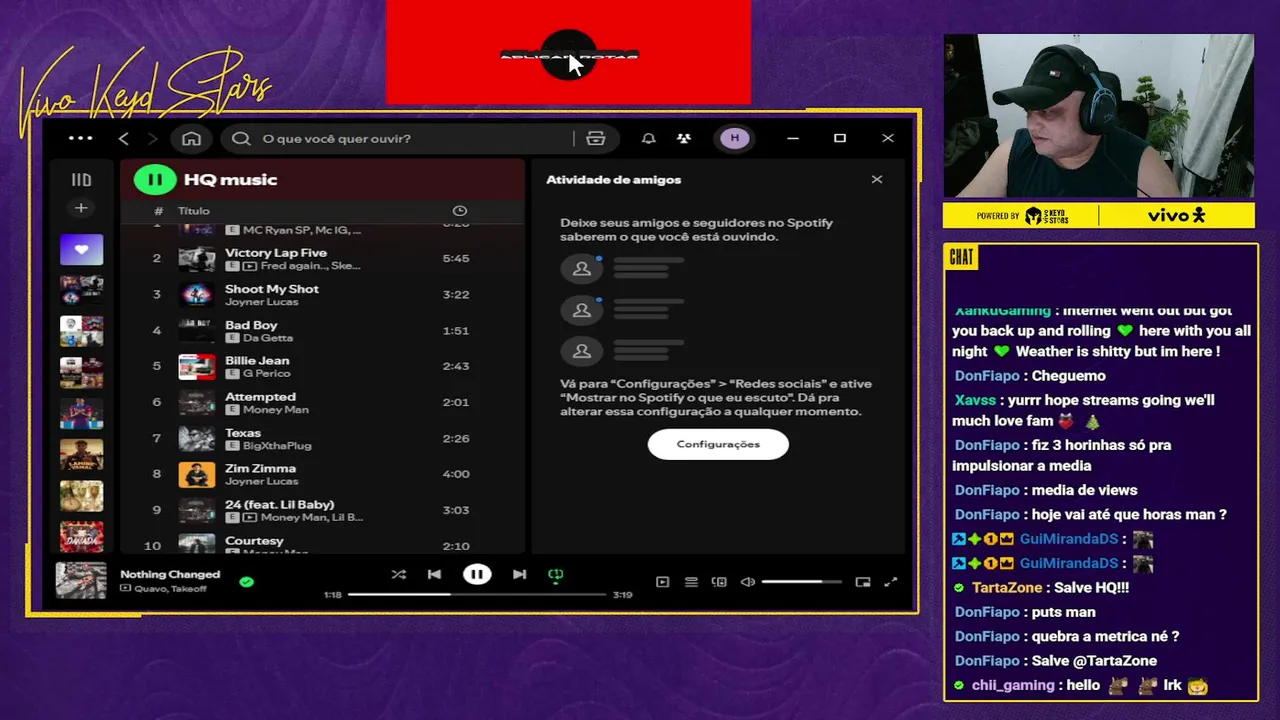Adjust the volume slider
This screenshot has width=1280, height=720.
801,582
